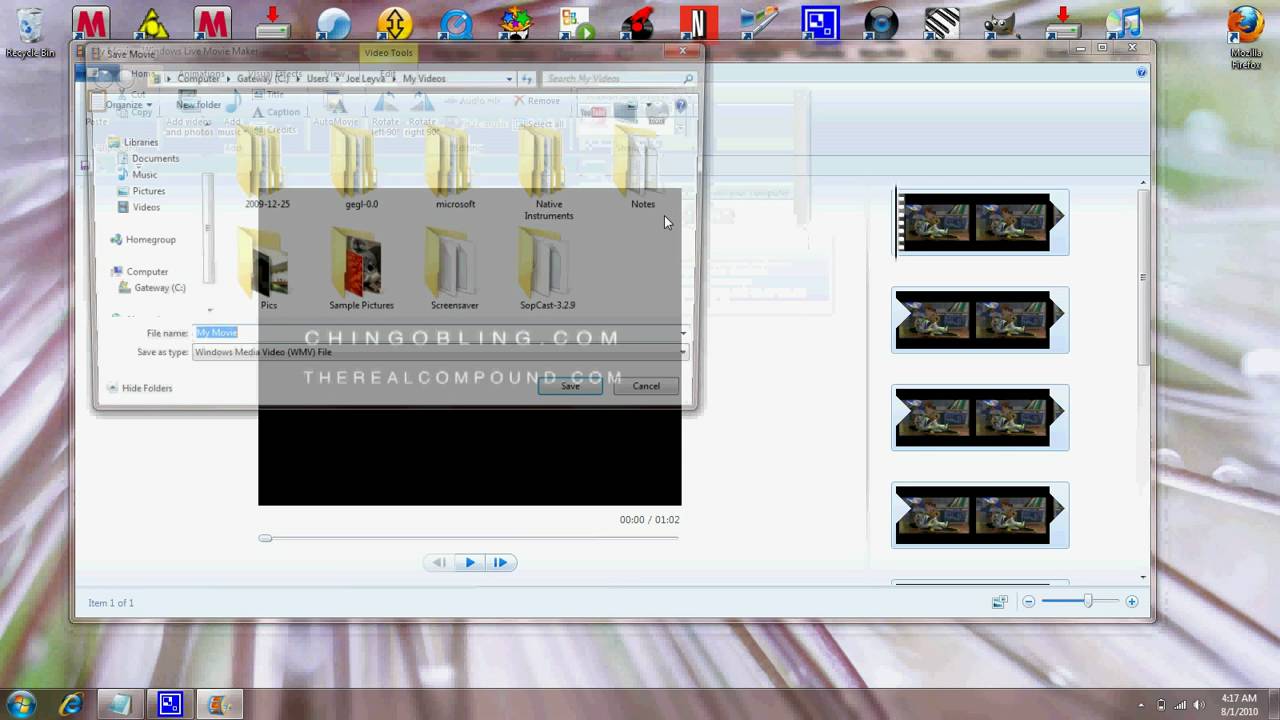Viewport: 1280px width, 720px height.
Task: Click the Save button in dialog
Action: [x=570, y=386]
